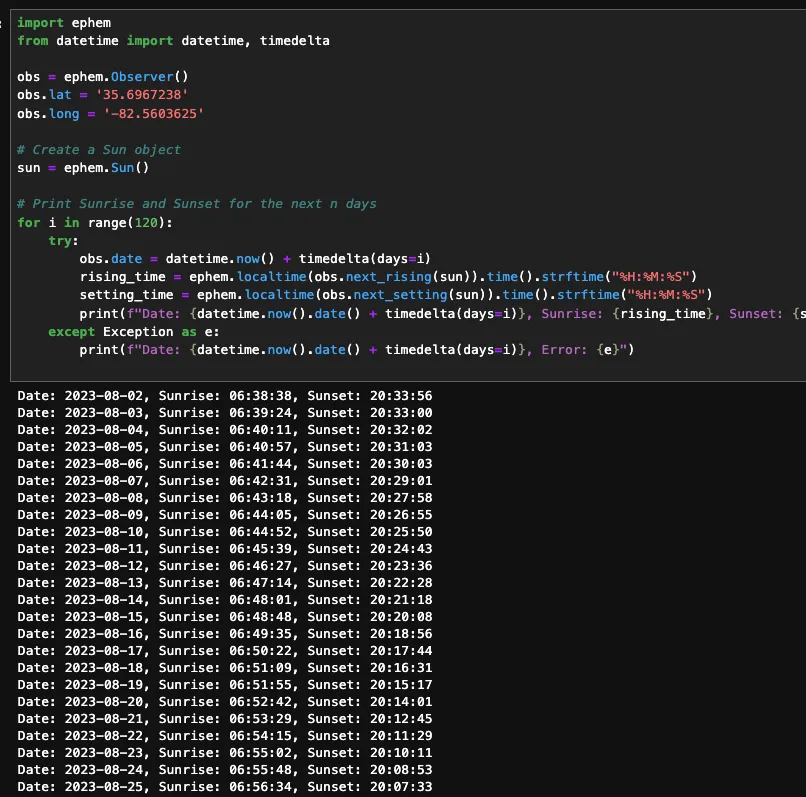
Task: Click the "Print Sunrise and Sunset" comment
Action: pyautogui.click(x=196, y=203)
